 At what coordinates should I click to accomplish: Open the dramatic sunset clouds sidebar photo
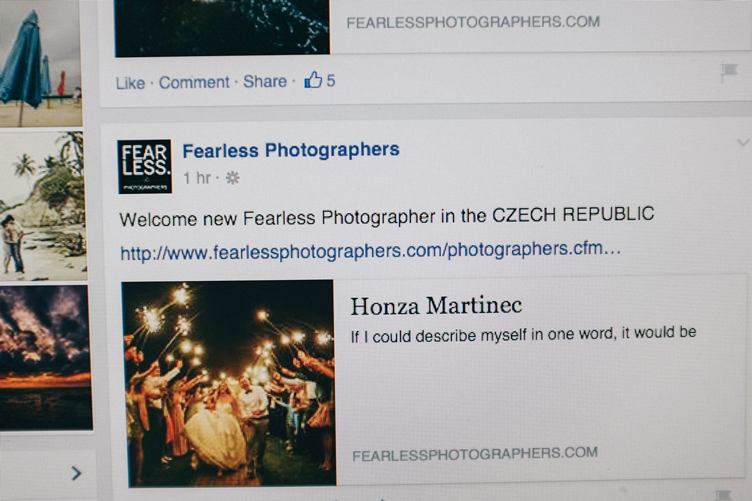pyautogui.click(x=46, y=358)
